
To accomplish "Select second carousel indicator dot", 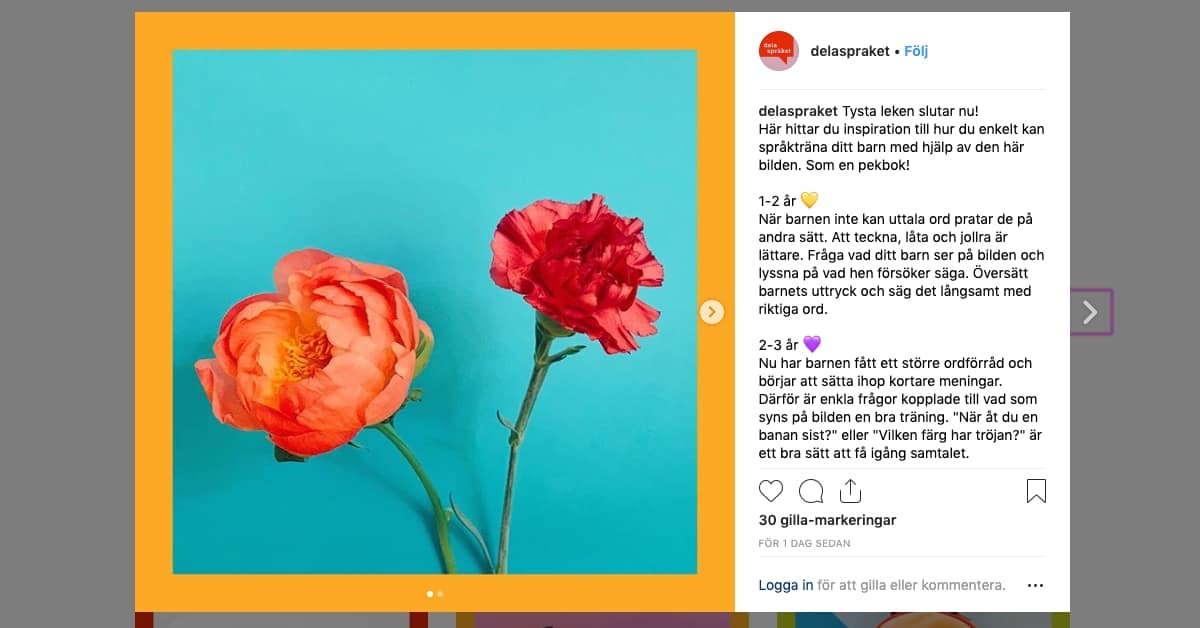I will (x=440, y=593).
